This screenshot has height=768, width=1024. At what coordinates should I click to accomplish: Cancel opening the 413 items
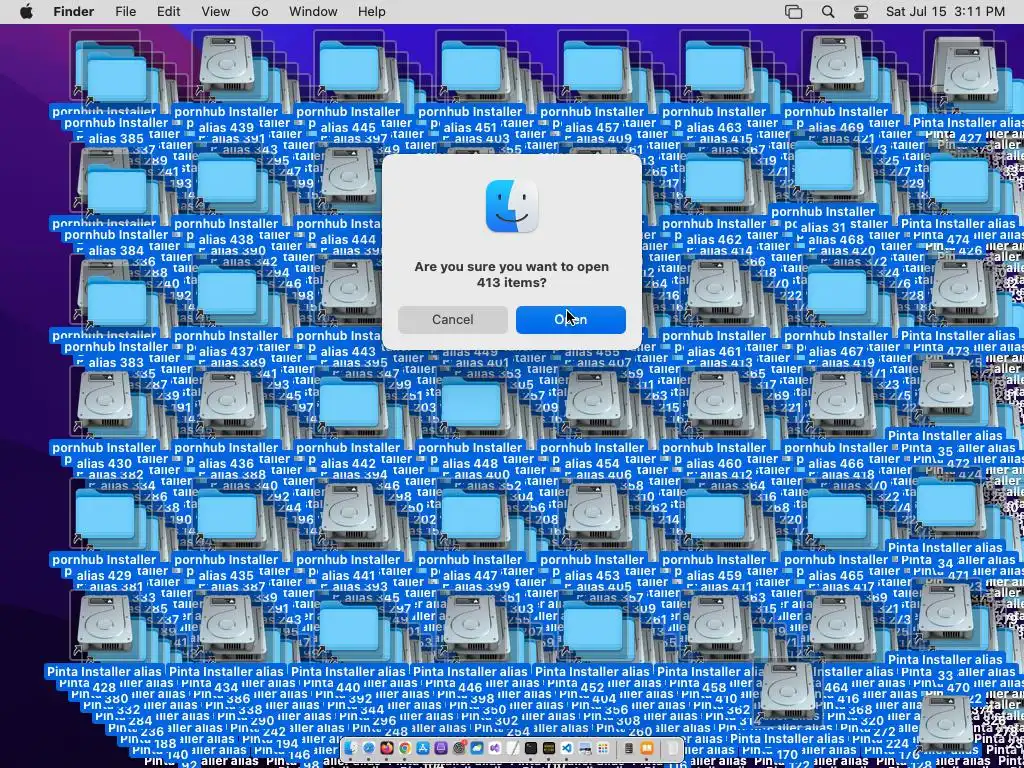tap(453, 319)
